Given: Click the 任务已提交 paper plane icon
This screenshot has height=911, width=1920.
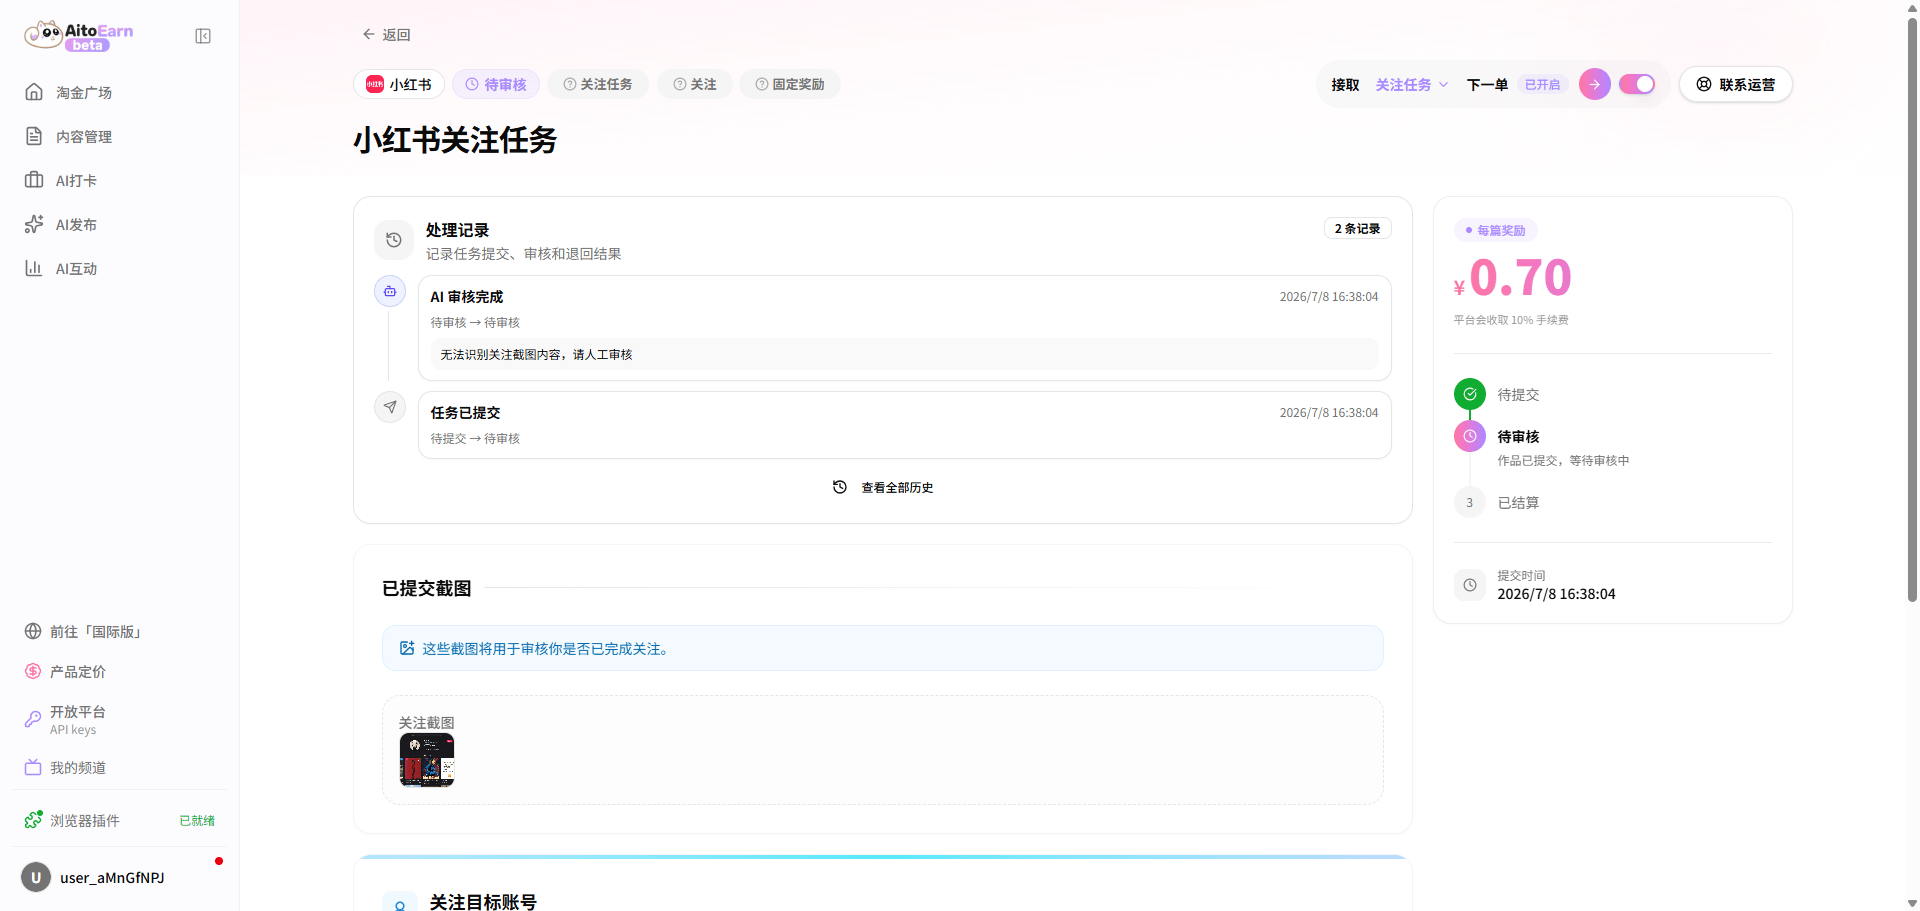Looking at the screenshot, I should click(390, 407).
